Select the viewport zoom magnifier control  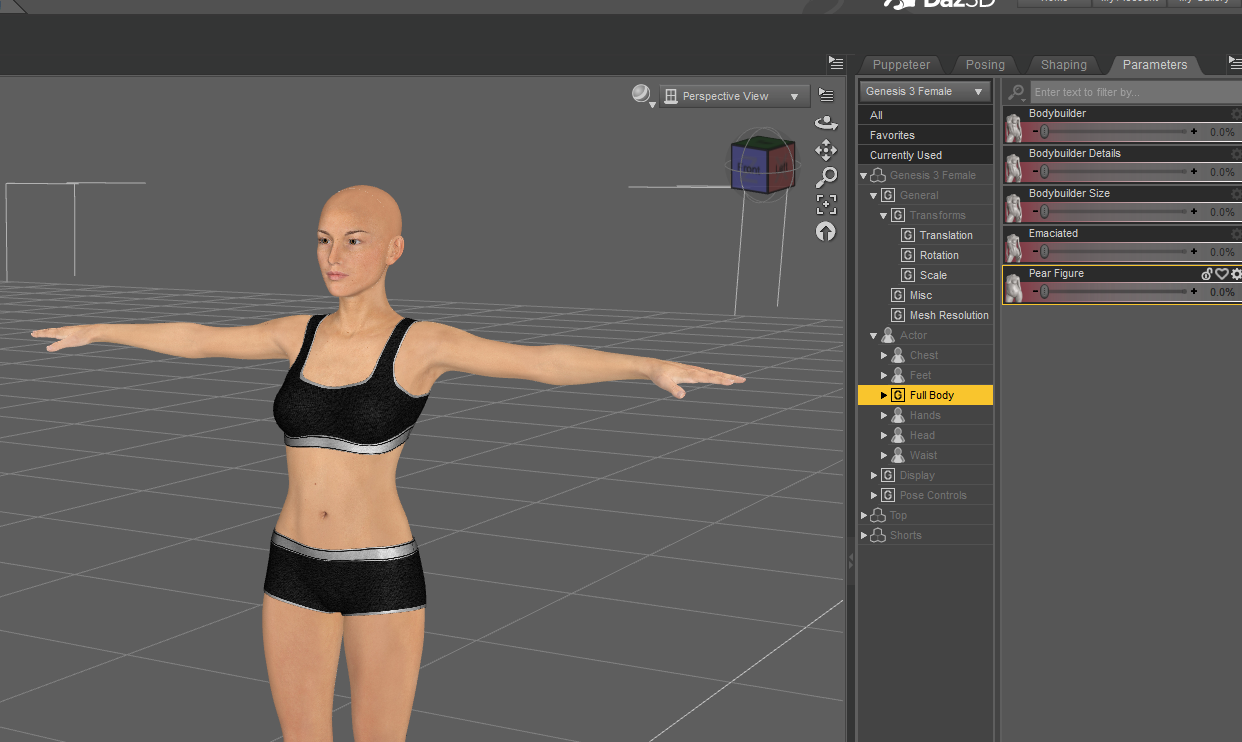coord(826,177)
